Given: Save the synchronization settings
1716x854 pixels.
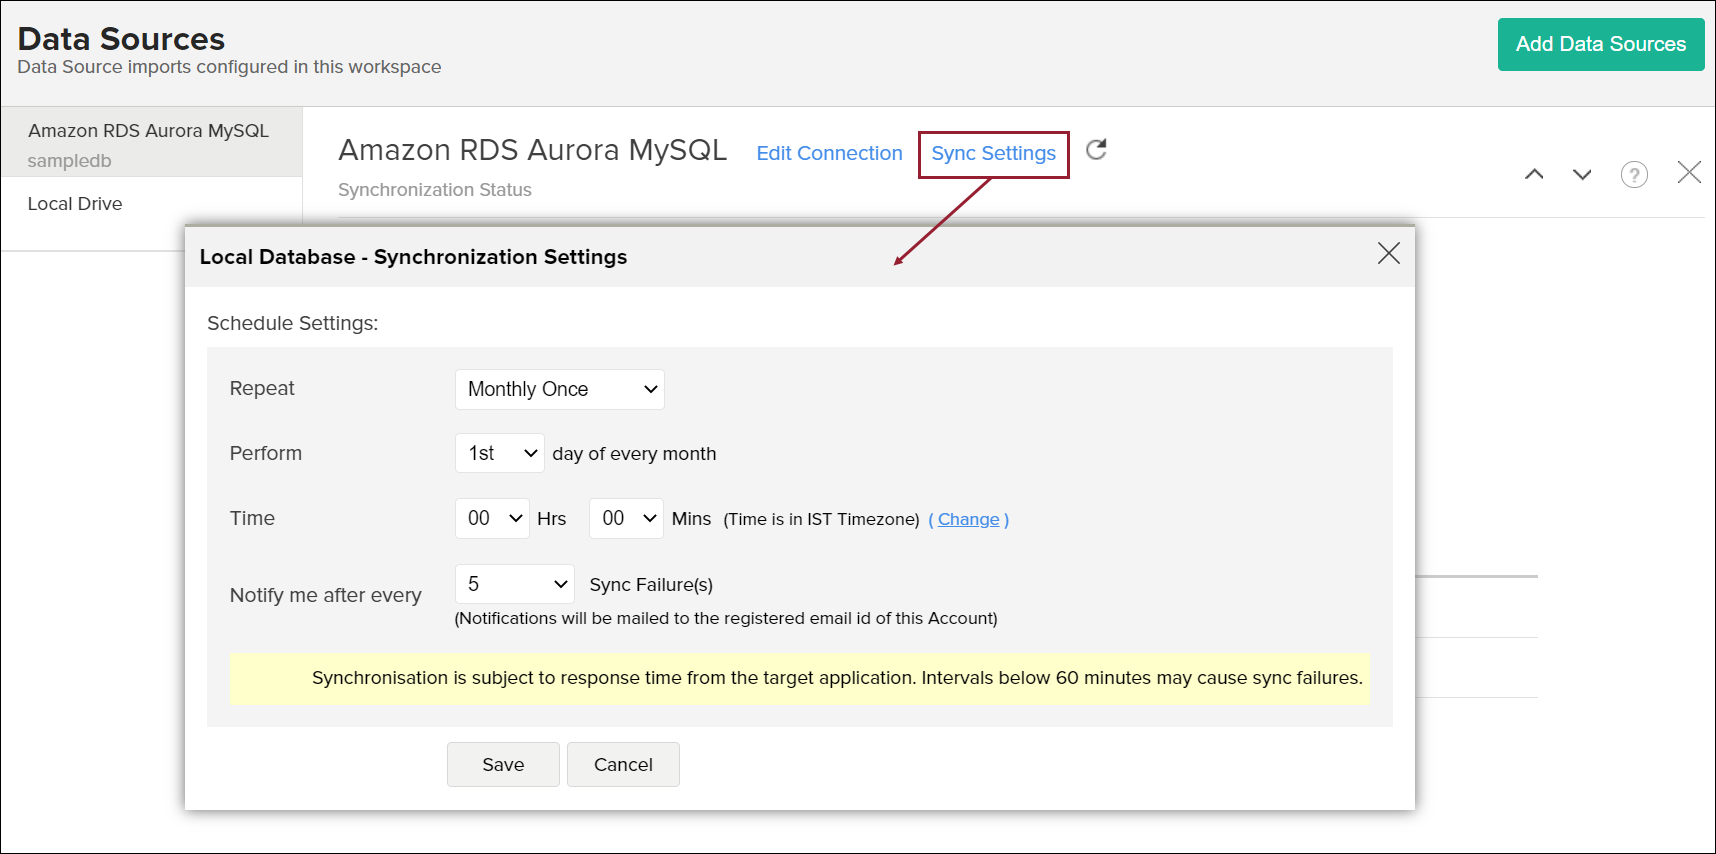Looking at the screenshot, I should 503,765.
